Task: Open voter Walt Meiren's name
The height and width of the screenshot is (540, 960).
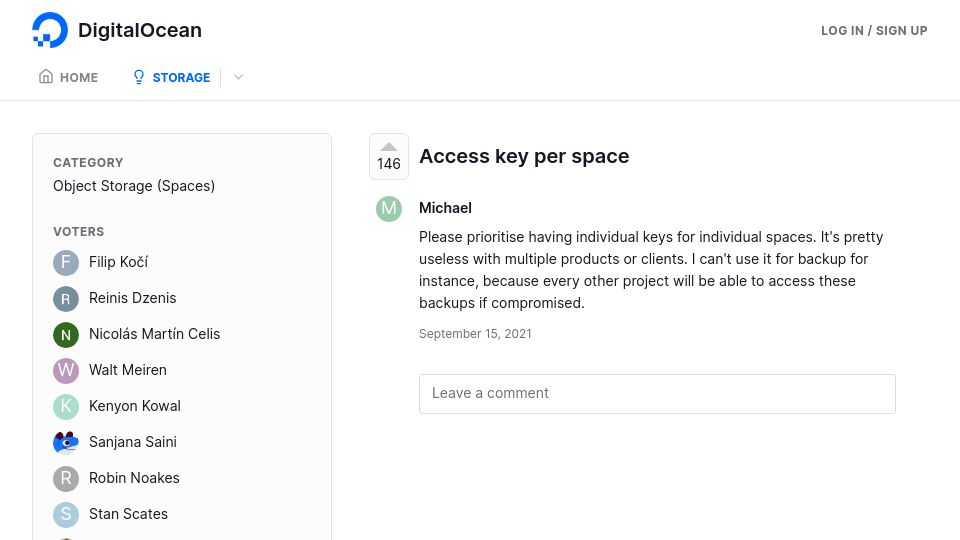Action: (x=127, y=370)
